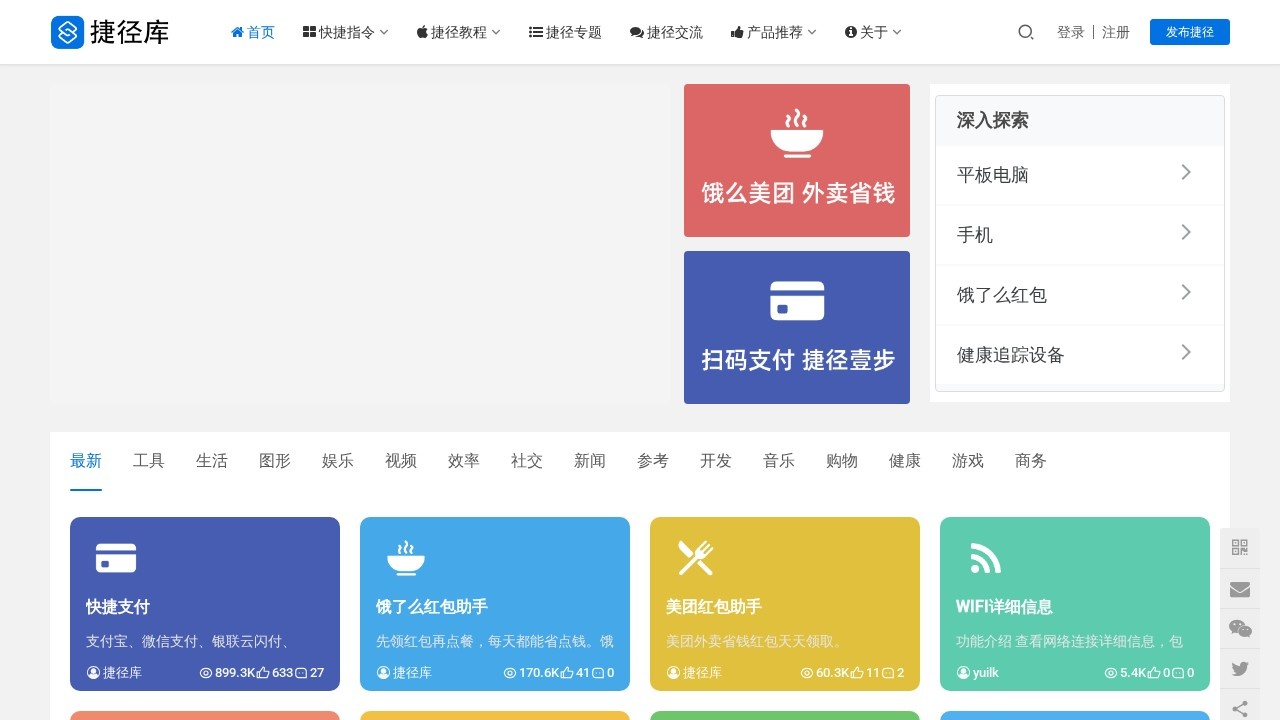Click the steaming bowl icon in red banner
The width and height of the screenshot is (1280, 720).
[x=797, y=134]
